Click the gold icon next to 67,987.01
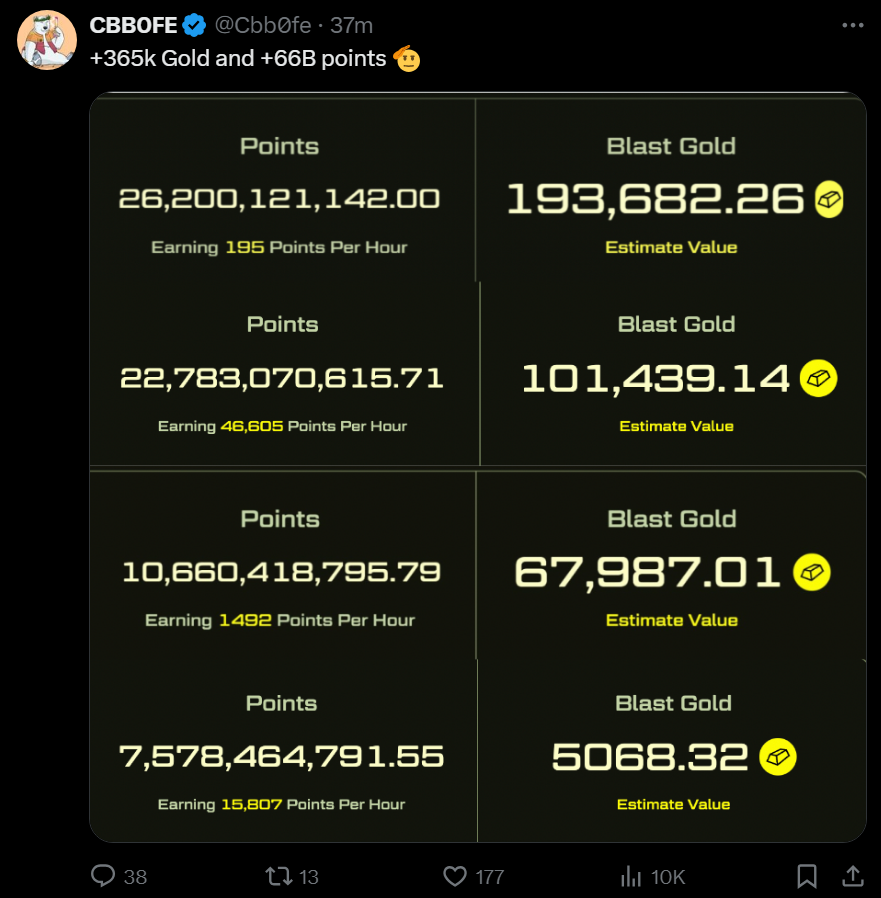This screenshot has width=881, height=898. click(811, 572)
